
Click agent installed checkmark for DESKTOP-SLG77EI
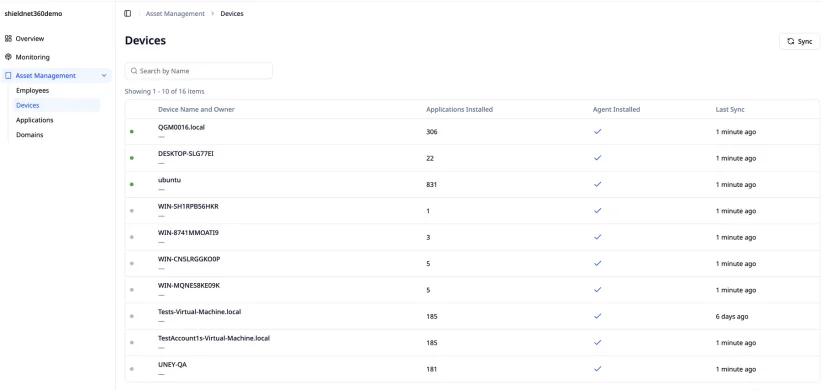tap(597, 158)
